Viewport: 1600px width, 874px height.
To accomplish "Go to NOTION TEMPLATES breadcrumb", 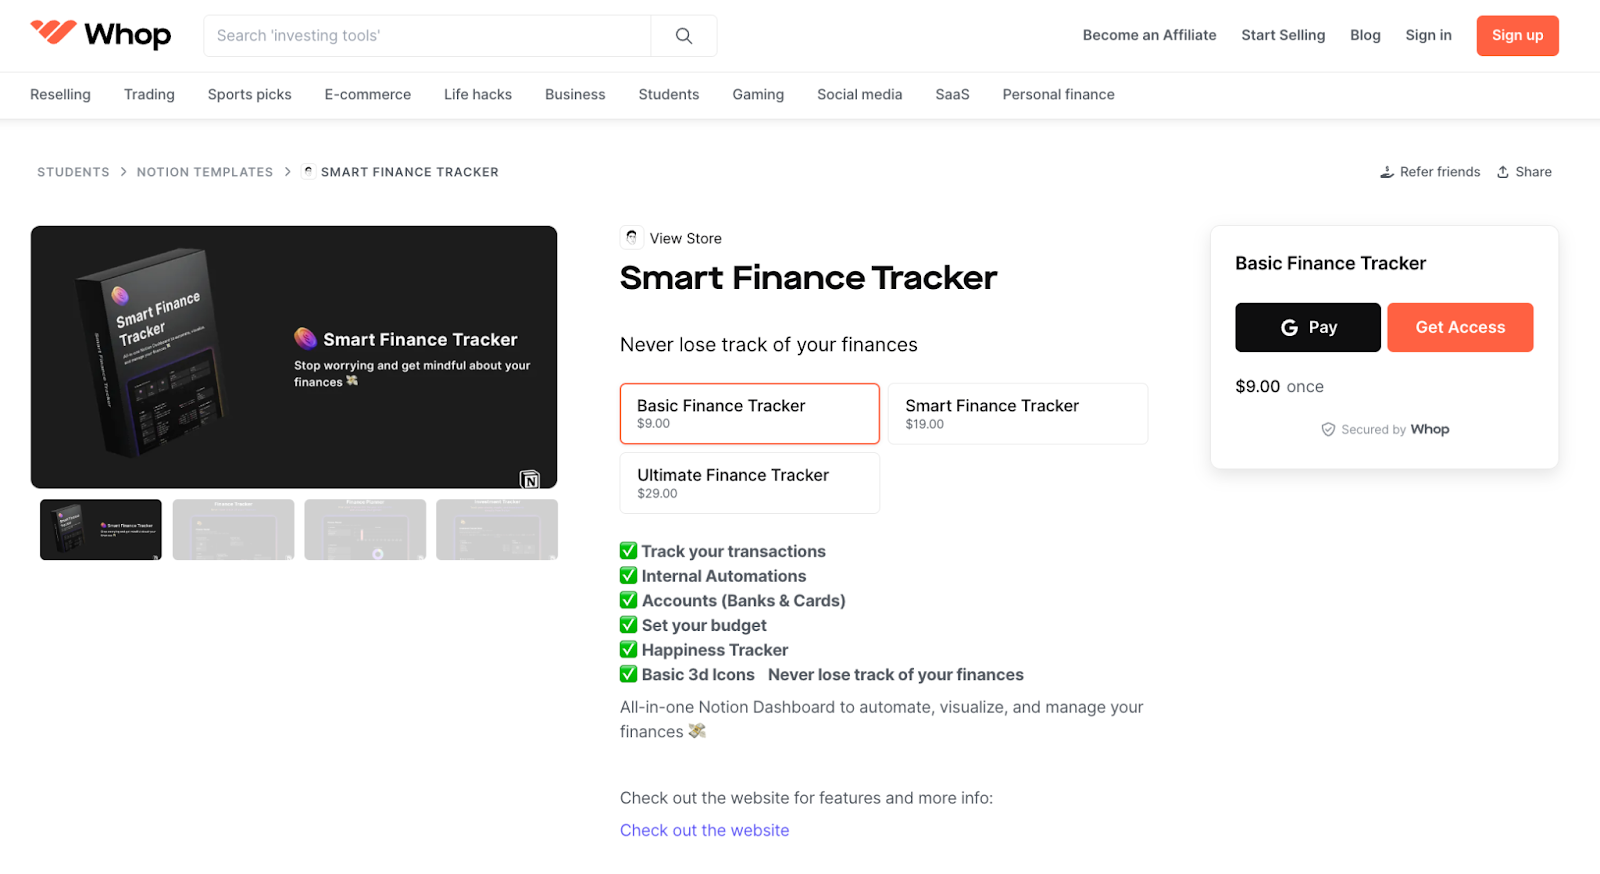I will pyautogui.click(x=204, y=172).
